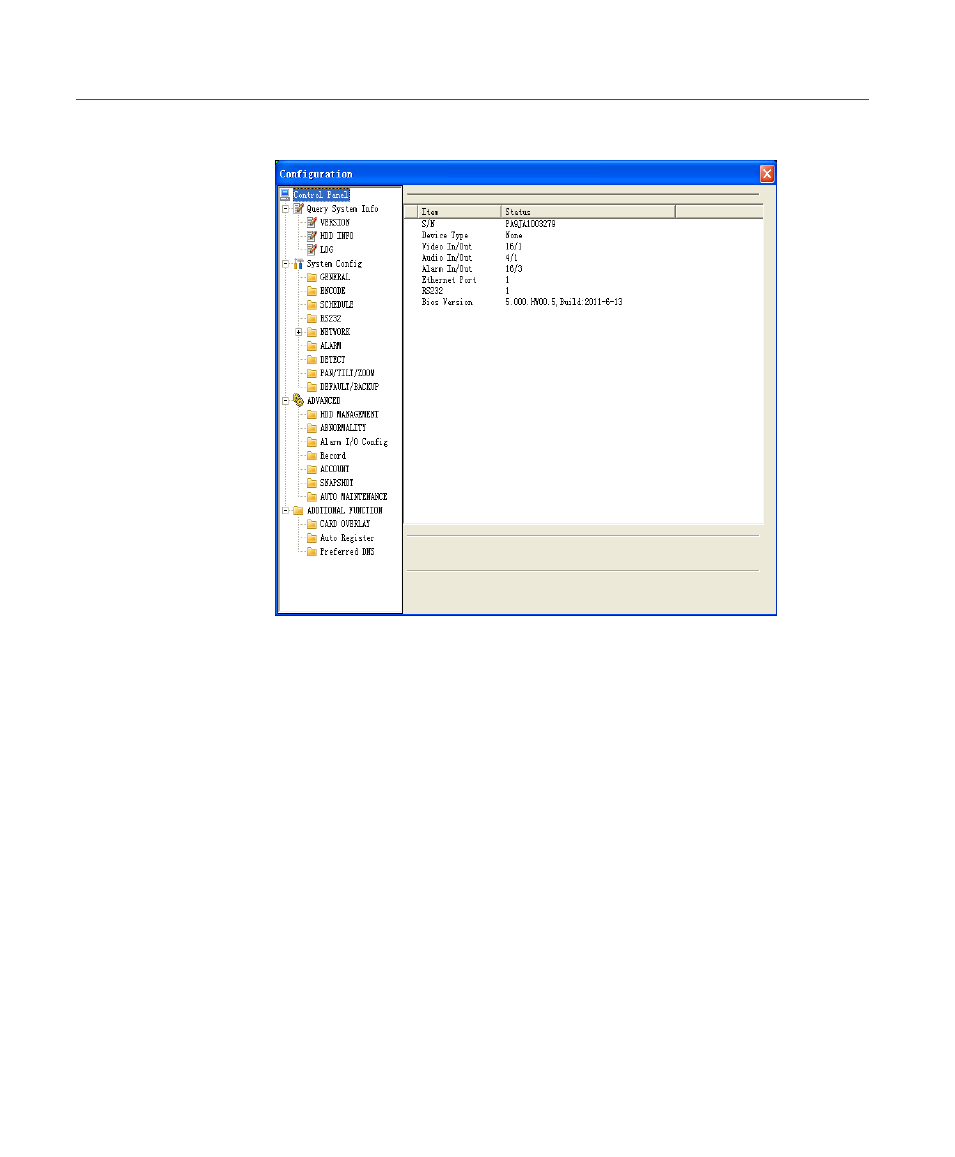Click the DETECT folder icon
This screenshot has width=955, height=1157.
pos(311,360)
